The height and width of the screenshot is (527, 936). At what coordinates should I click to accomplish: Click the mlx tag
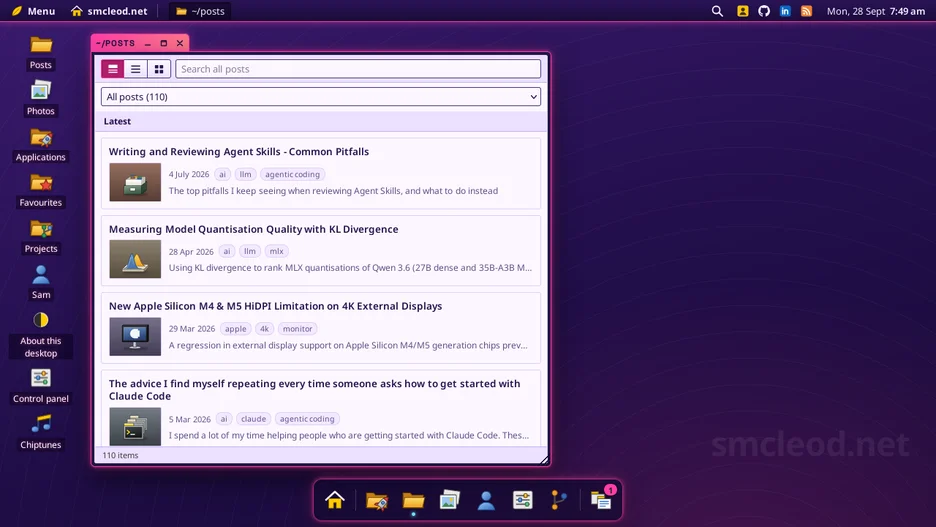tap(276, 251)
